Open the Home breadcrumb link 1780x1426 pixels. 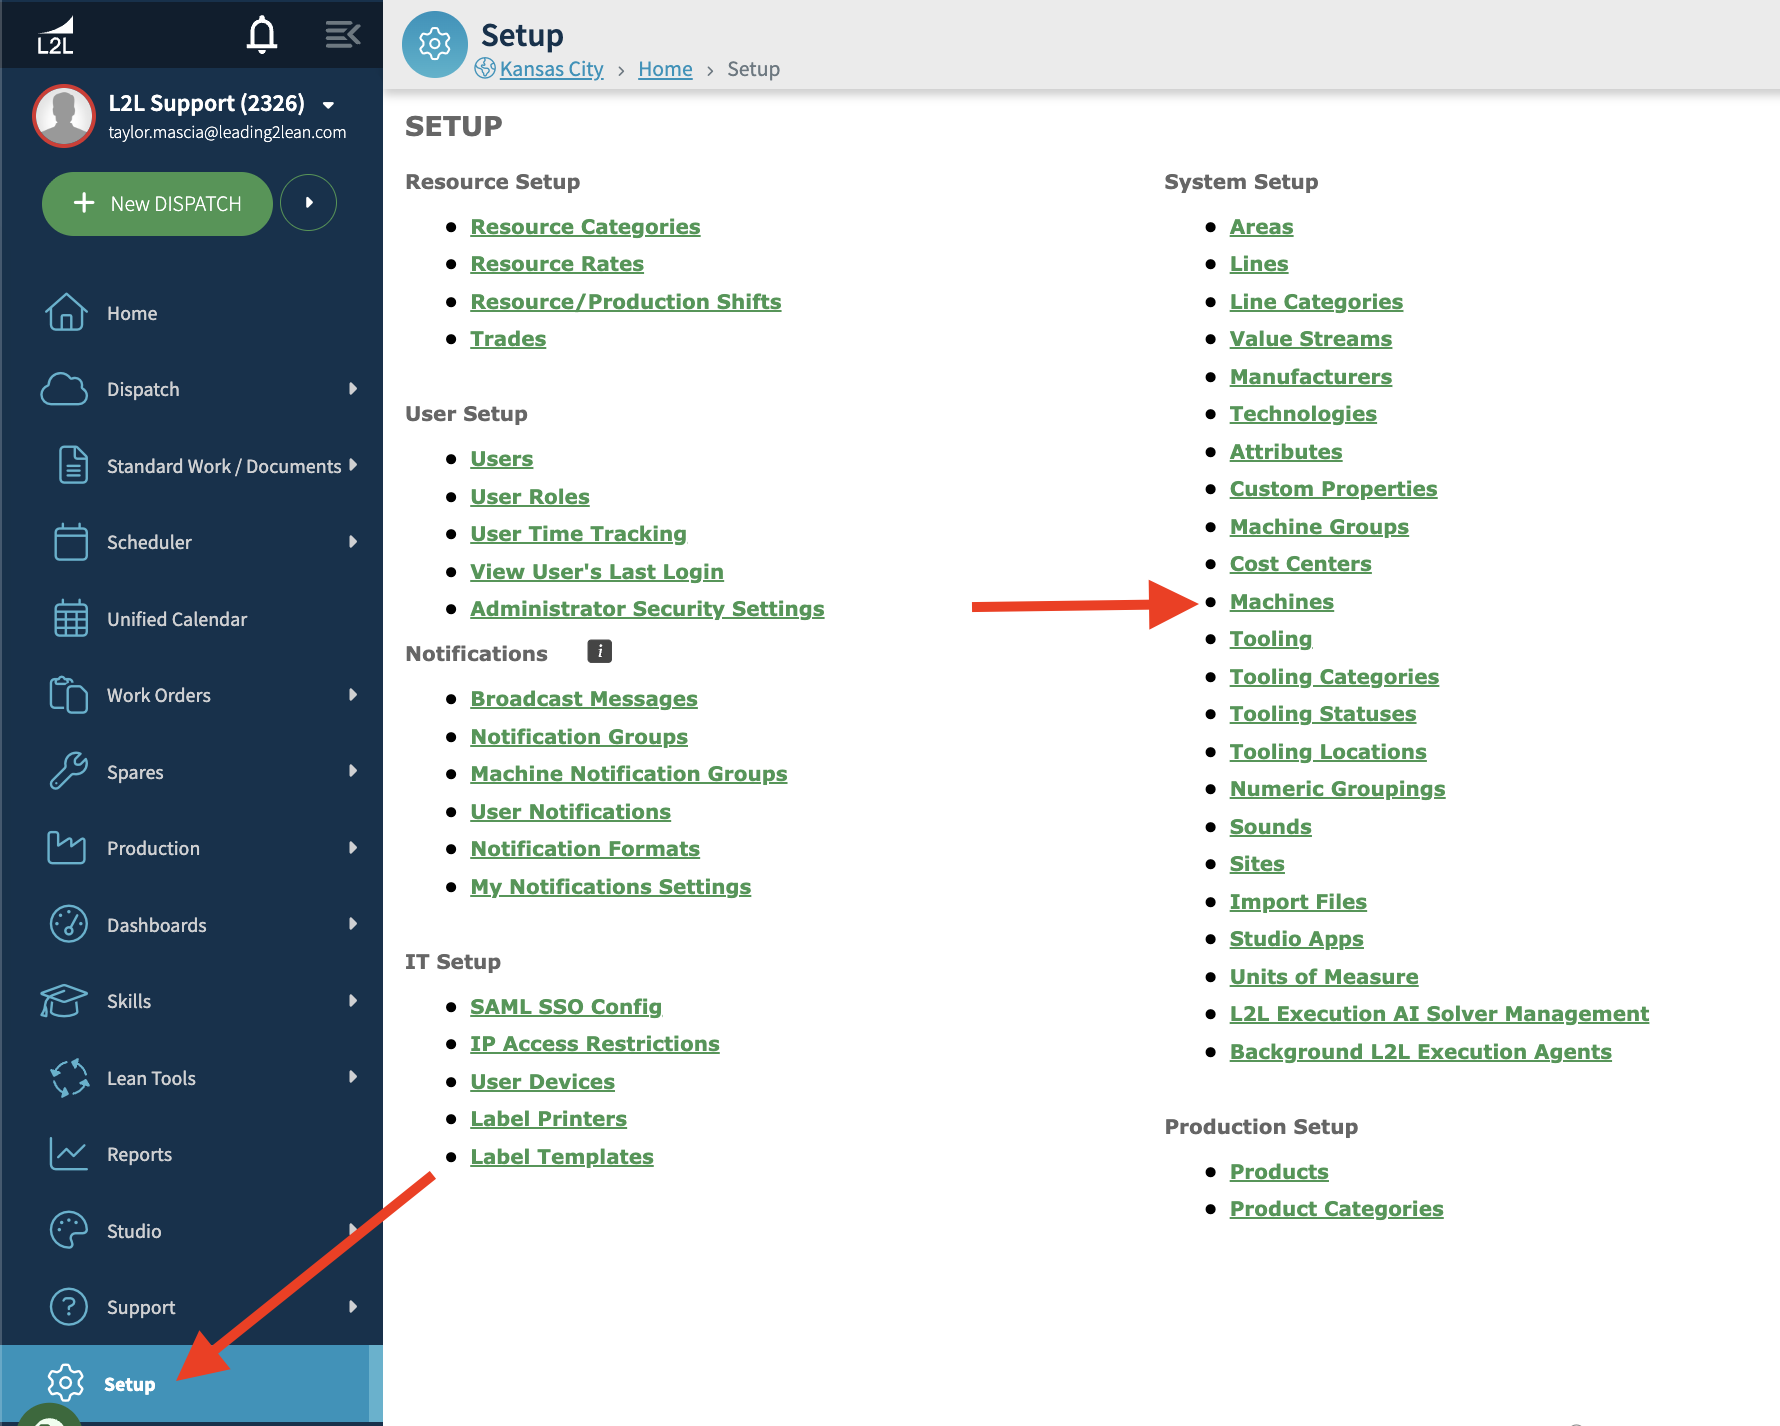click(665, 69)
